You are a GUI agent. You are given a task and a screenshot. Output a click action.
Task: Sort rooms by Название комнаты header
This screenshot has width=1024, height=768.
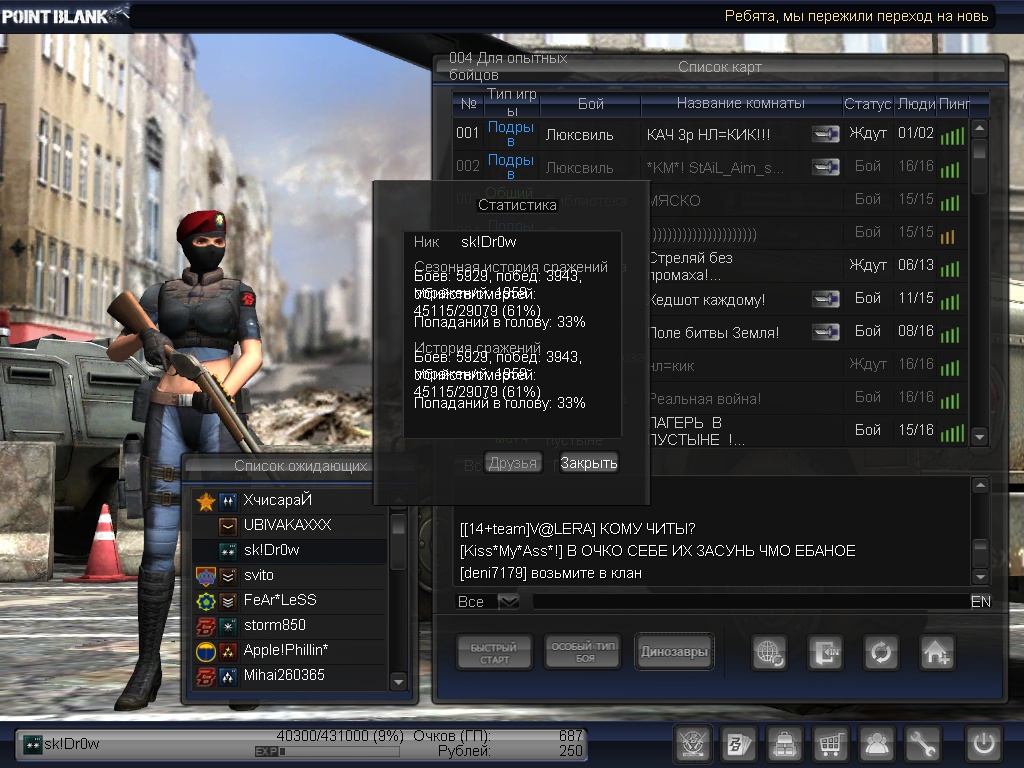tap(741, 103)
